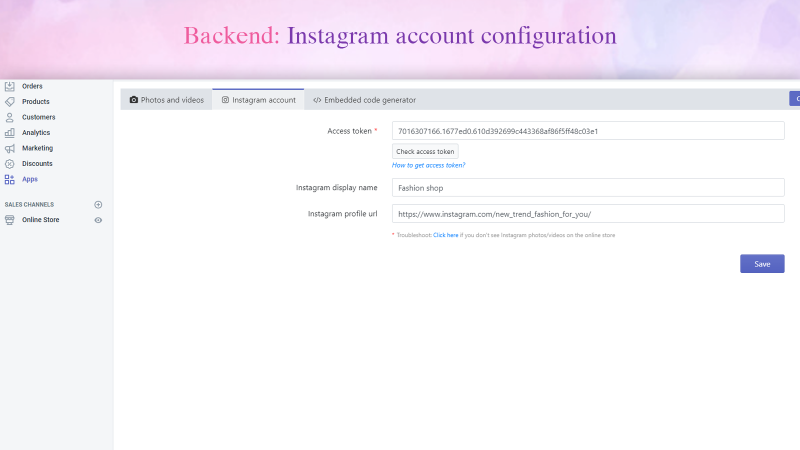Viewport: 800px width, 450px height.
Task: Switch to Photos and videos tab
Action: click(x=166, y=99)
